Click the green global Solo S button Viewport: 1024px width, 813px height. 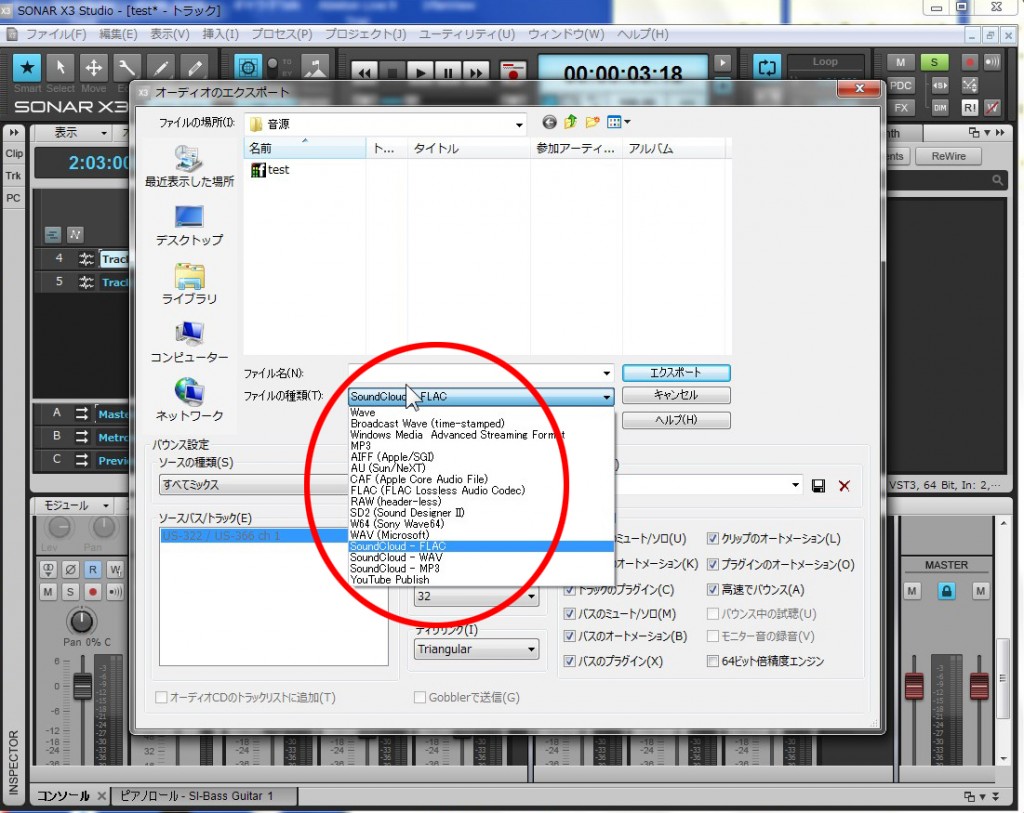coord(935,63)
